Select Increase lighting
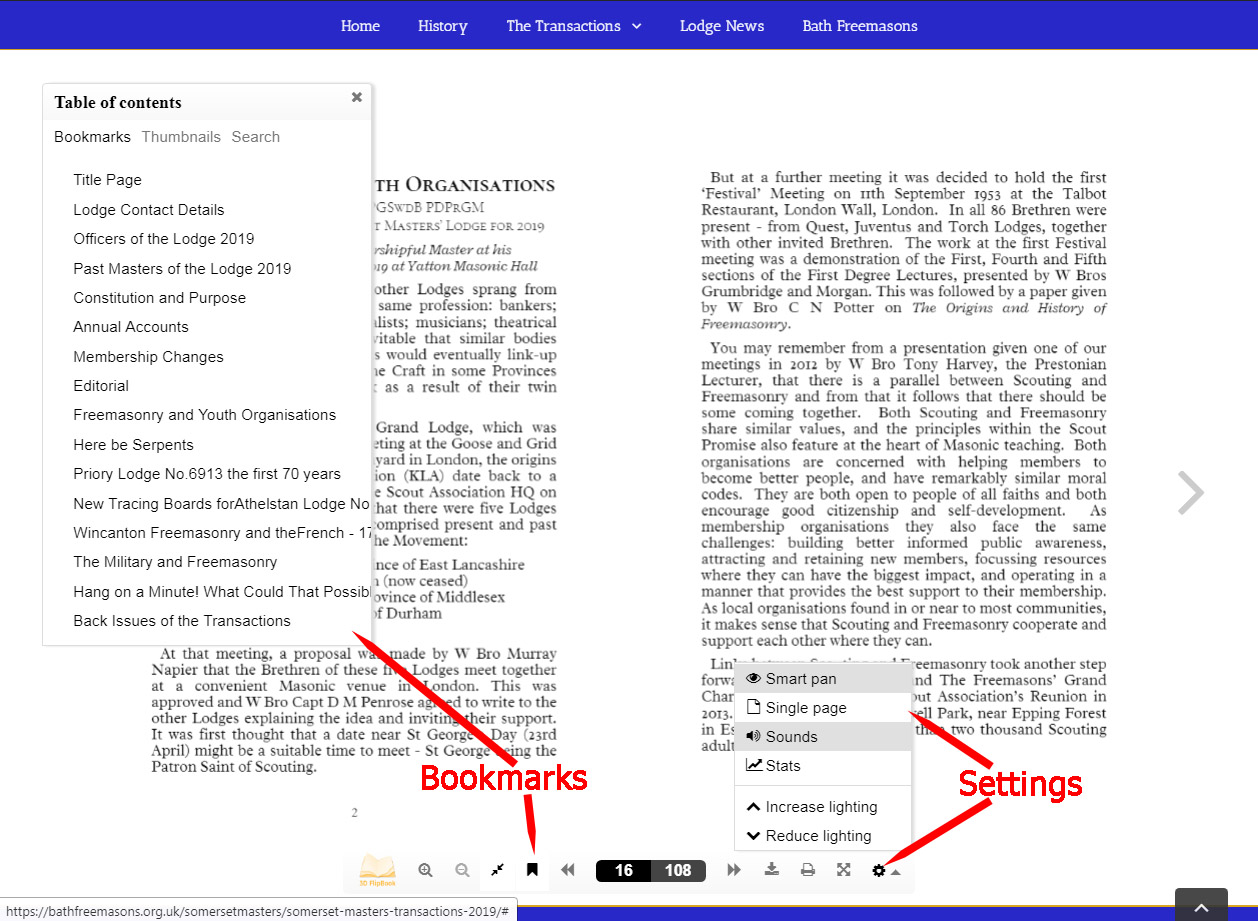Screen dimensions: 1258x921 823,807
